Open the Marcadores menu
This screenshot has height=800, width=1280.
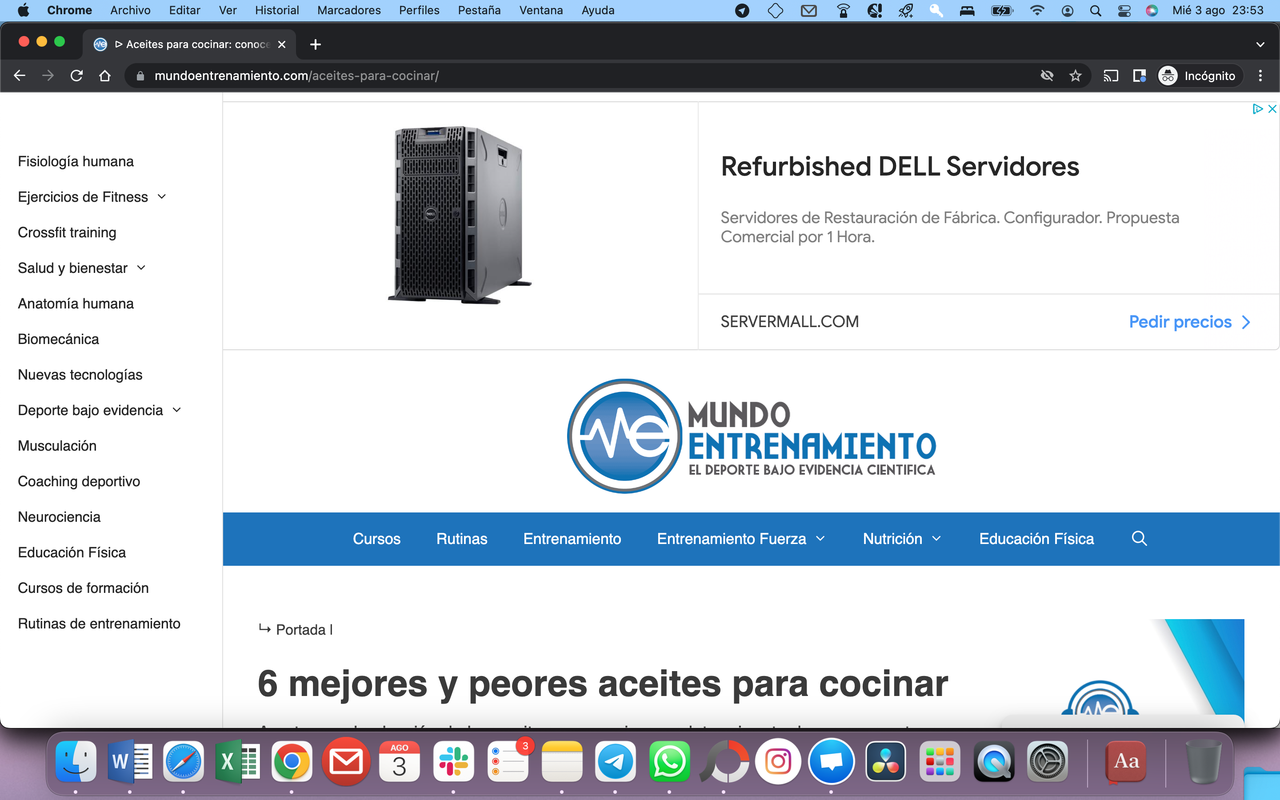(349, 10)
